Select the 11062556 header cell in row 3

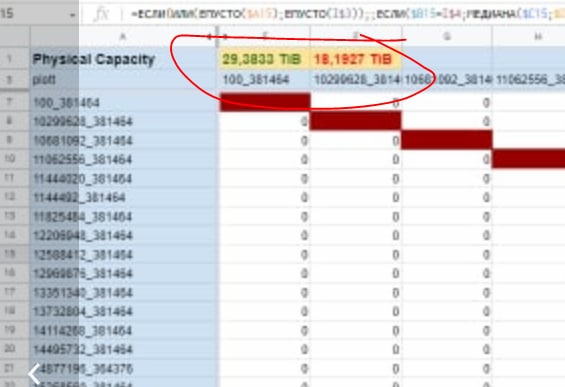[x=529, y=79]
